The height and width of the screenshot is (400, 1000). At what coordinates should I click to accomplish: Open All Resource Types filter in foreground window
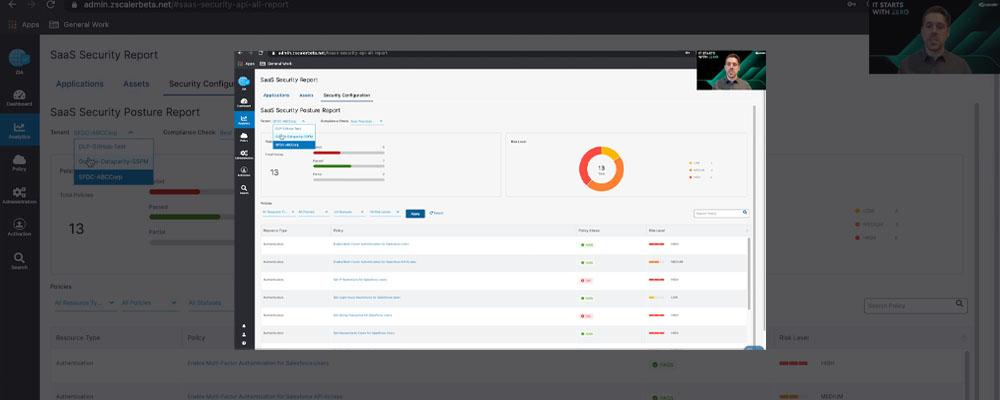[x=278, y=212]
